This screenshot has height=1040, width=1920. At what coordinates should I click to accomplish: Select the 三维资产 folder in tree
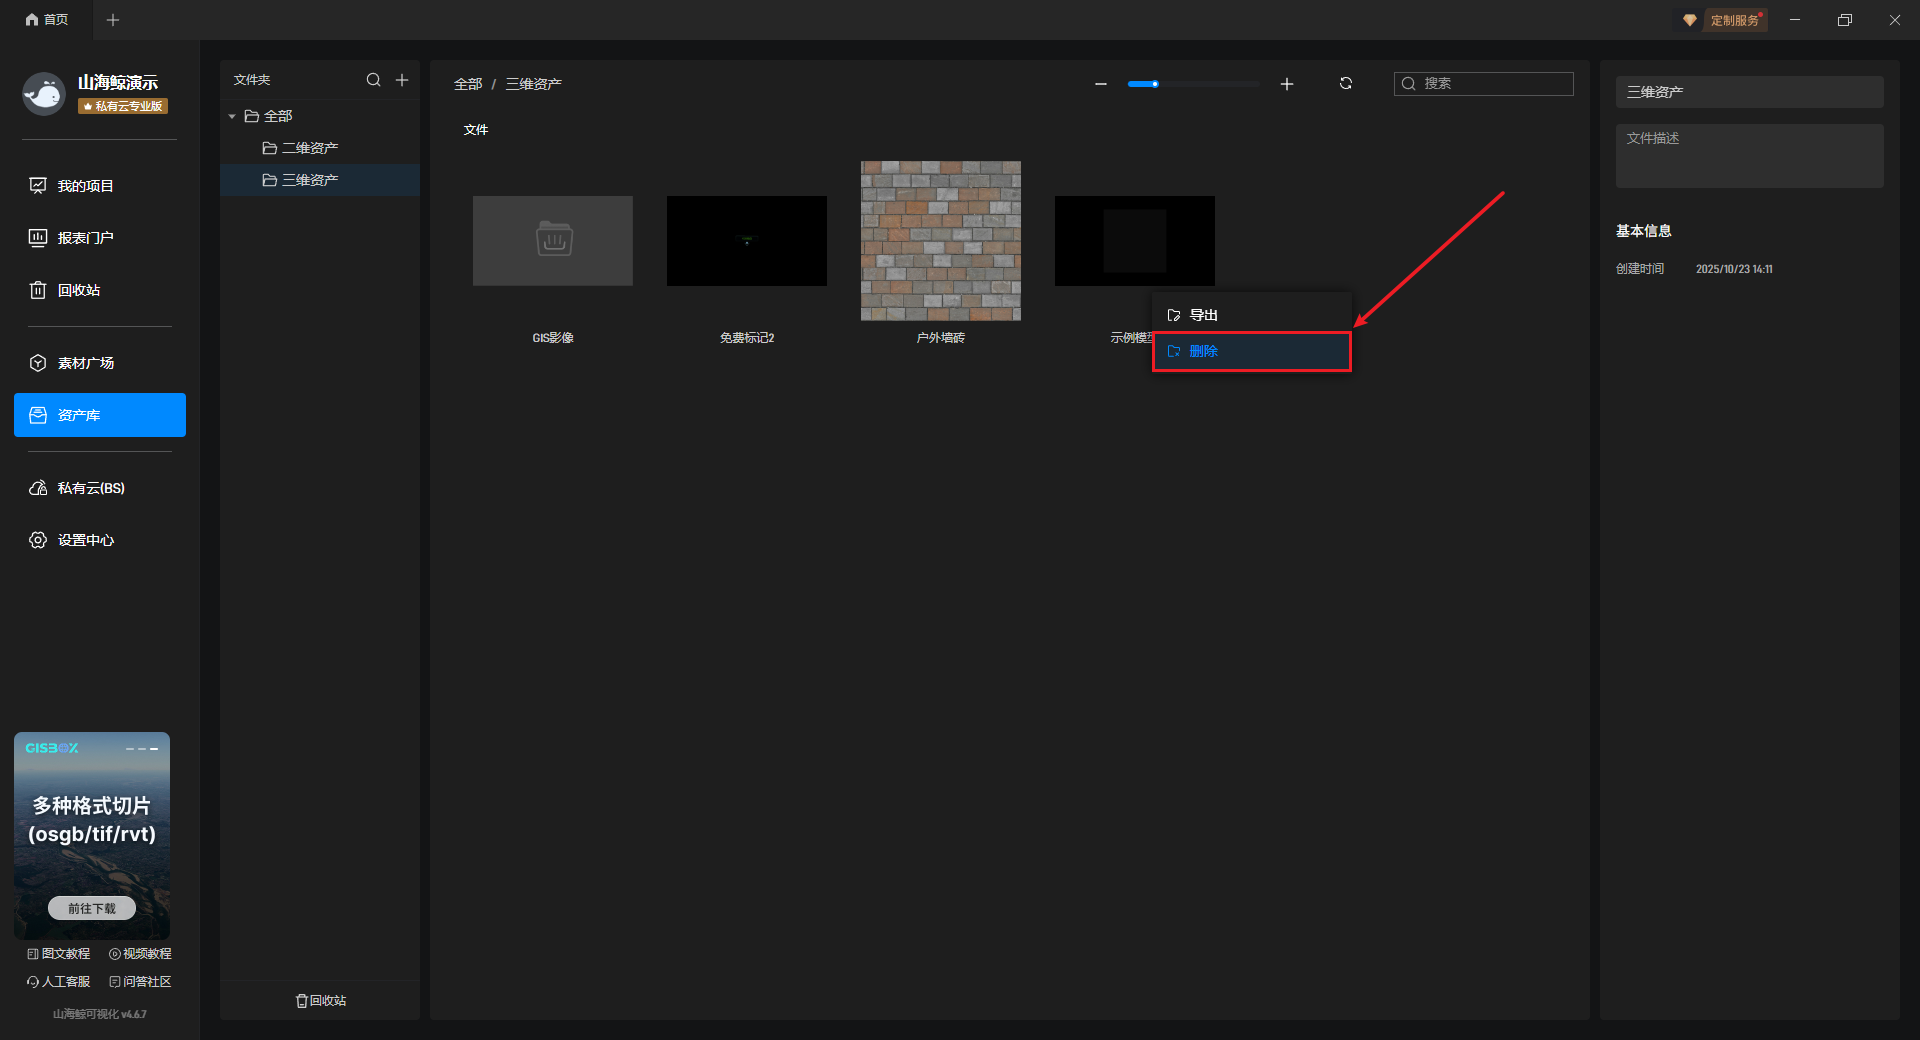(309, 180)
